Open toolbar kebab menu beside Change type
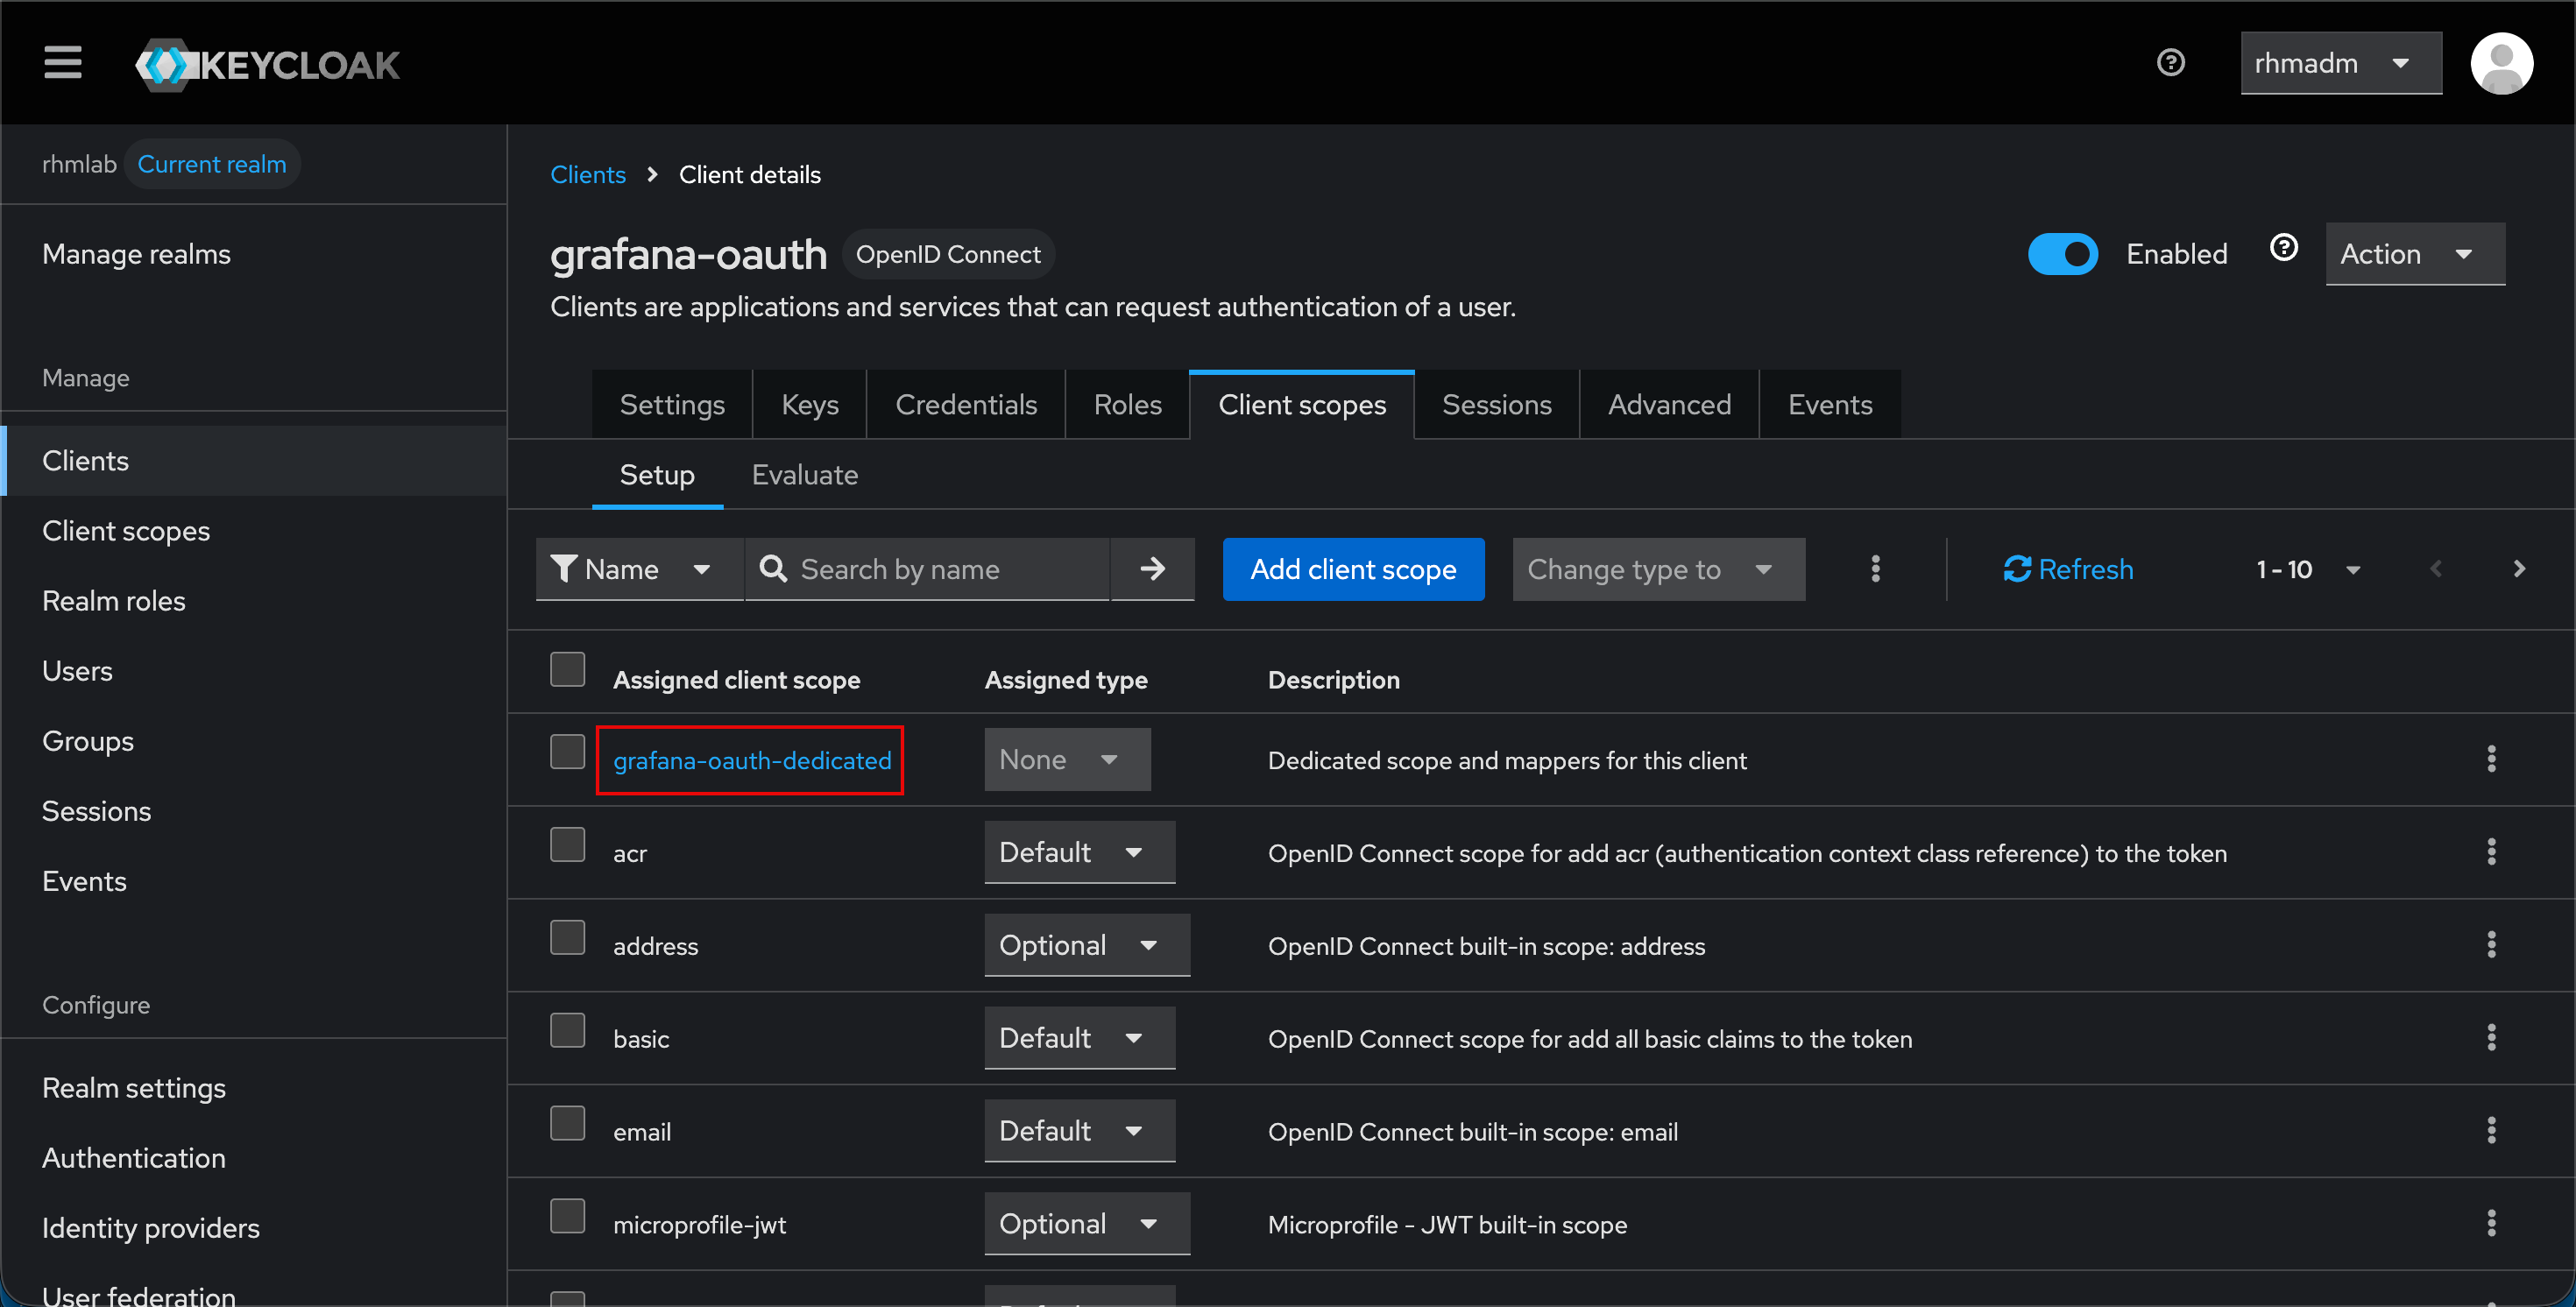The width and height of the screenshot is (2576, 1307). tap(1875, 569)
